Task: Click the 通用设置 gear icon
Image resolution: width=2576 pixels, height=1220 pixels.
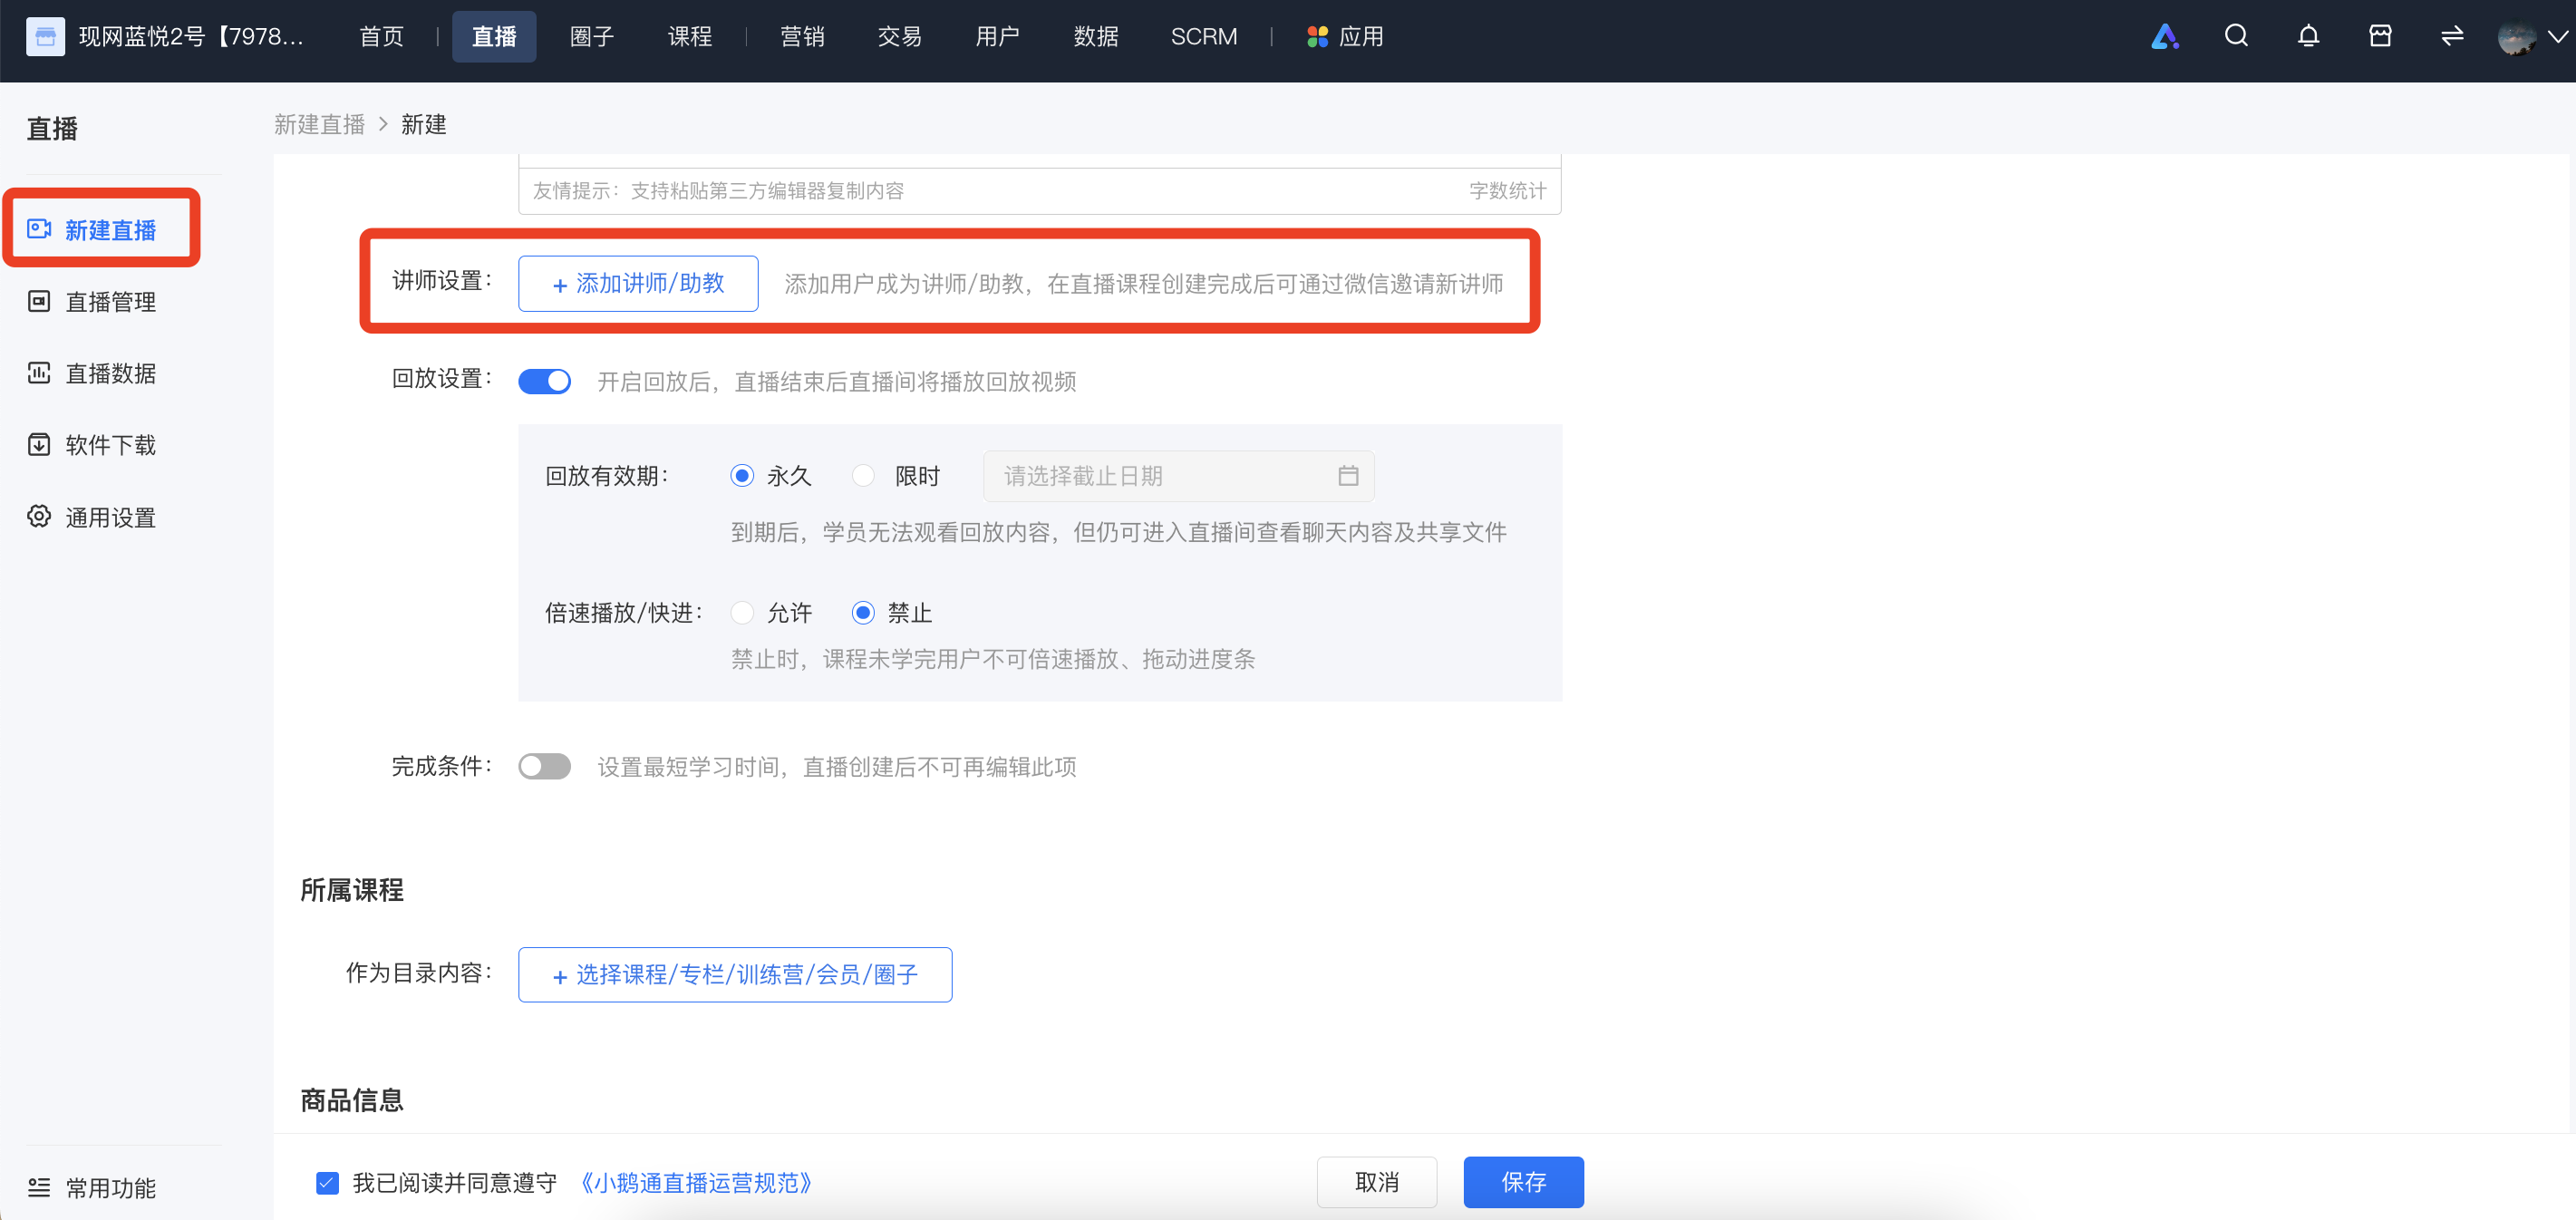Action: click(39, 517)
